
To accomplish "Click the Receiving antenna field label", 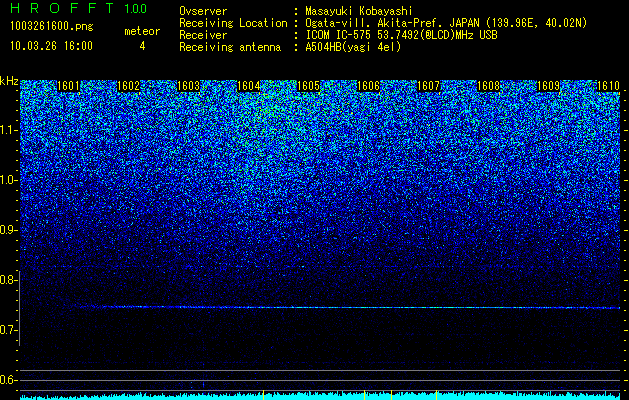I will (230, 47).
